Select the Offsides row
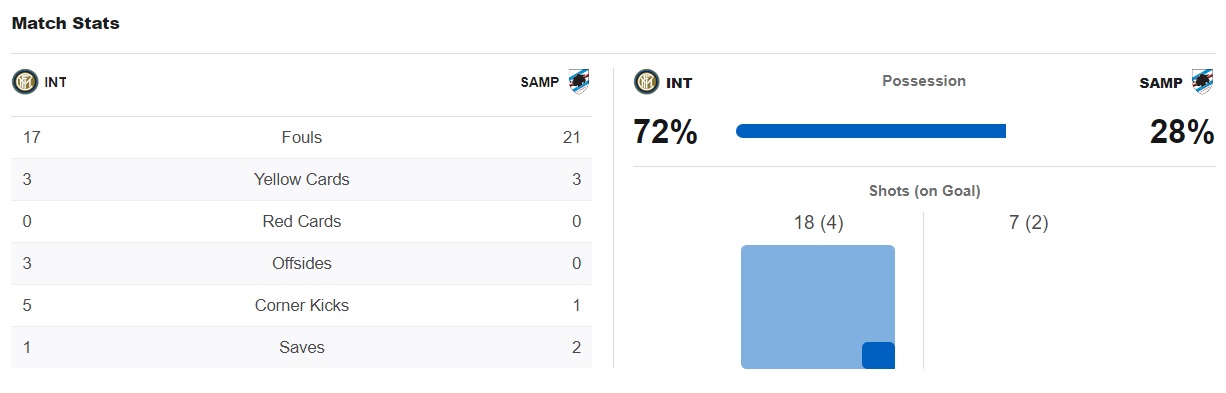Screen dimensions: 1226x393 [x=301, y=264]
